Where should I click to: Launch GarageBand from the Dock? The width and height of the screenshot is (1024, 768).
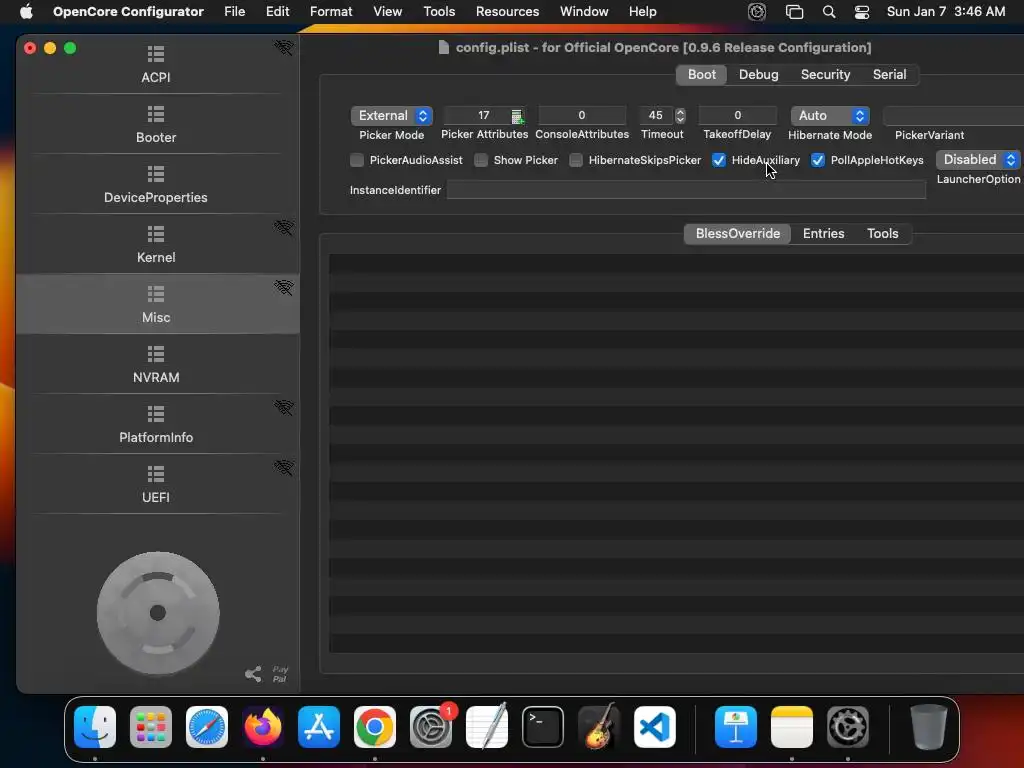(598, 727)
